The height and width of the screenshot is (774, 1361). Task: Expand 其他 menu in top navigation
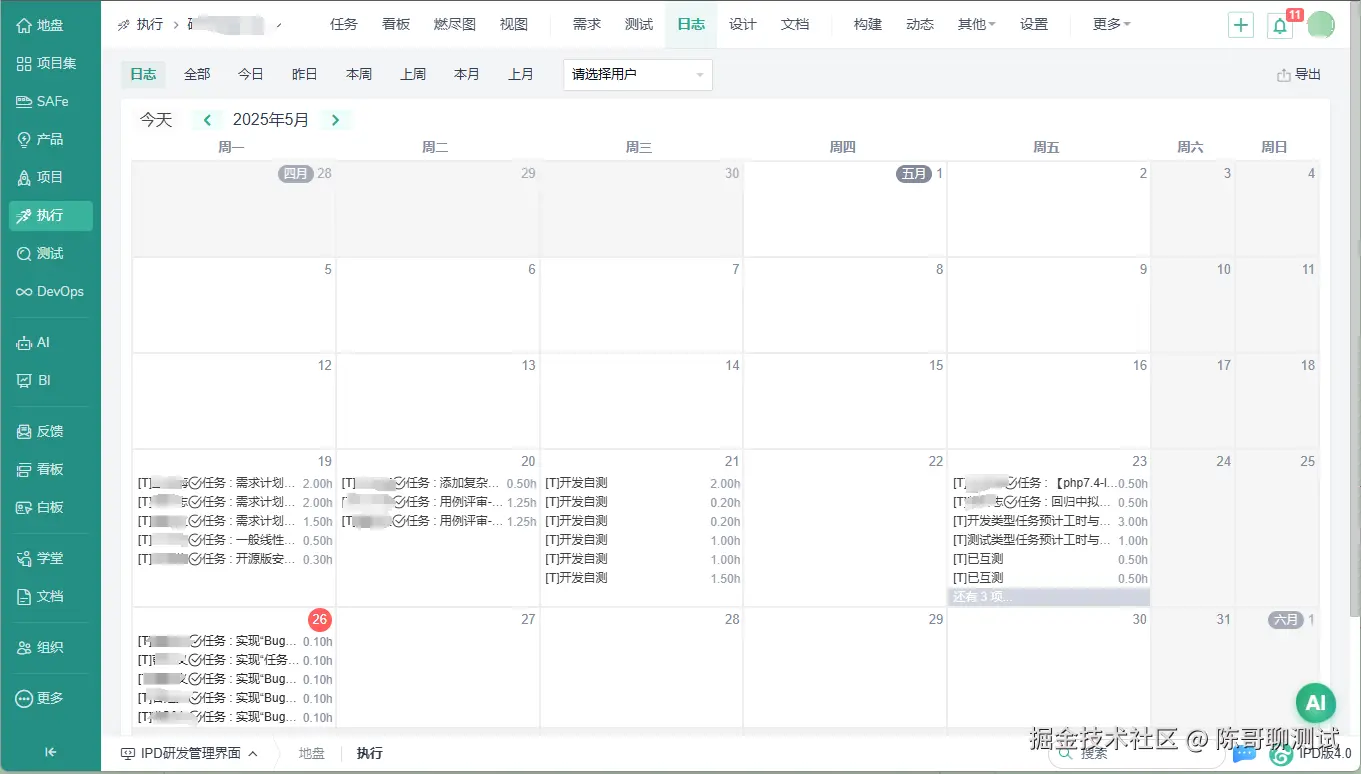pos(976,24)
